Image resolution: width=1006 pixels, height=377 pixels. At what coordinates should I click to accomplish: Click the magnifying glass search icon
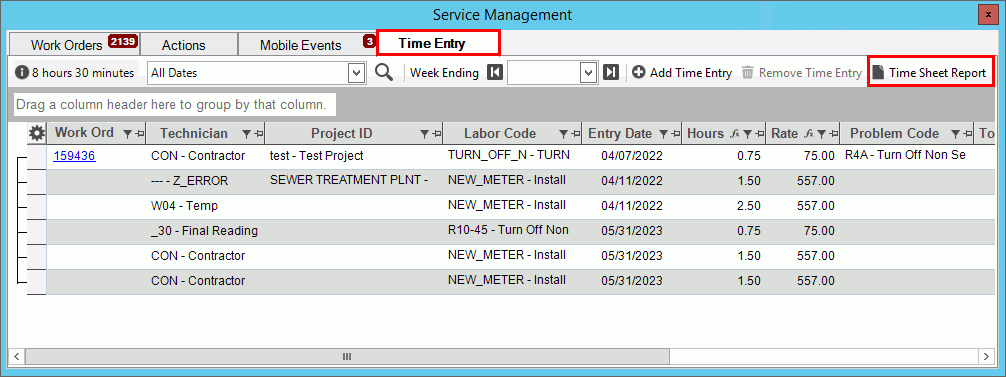pos(384,72)
